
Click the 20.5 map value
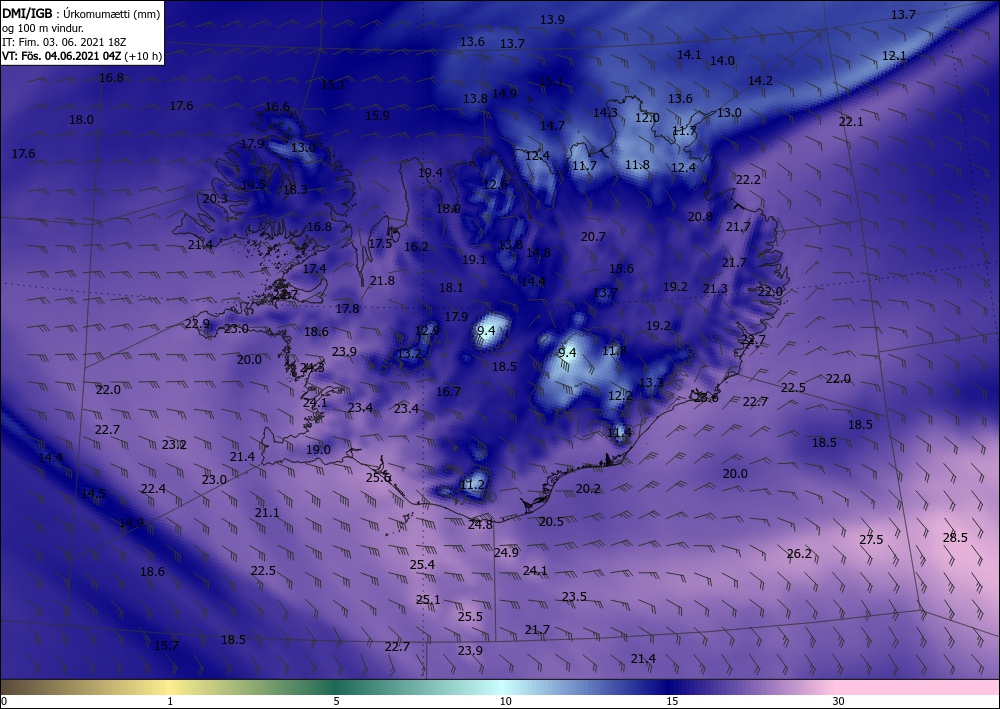[x=551, y=522]
